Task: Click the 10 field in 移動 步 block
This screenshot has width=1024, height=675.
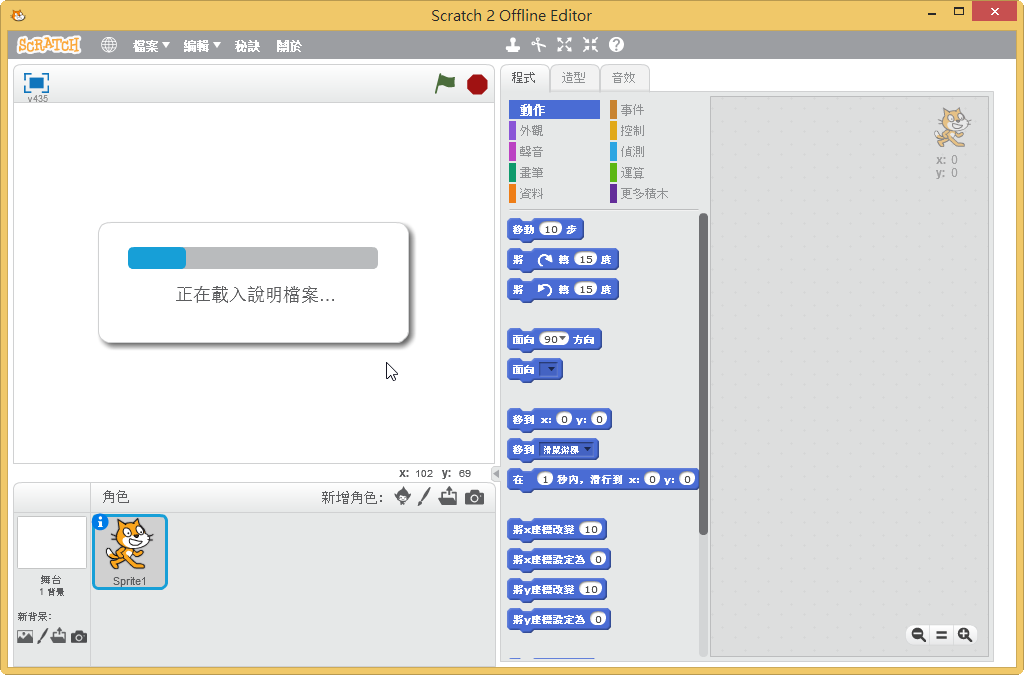Action: pos(551,229)
